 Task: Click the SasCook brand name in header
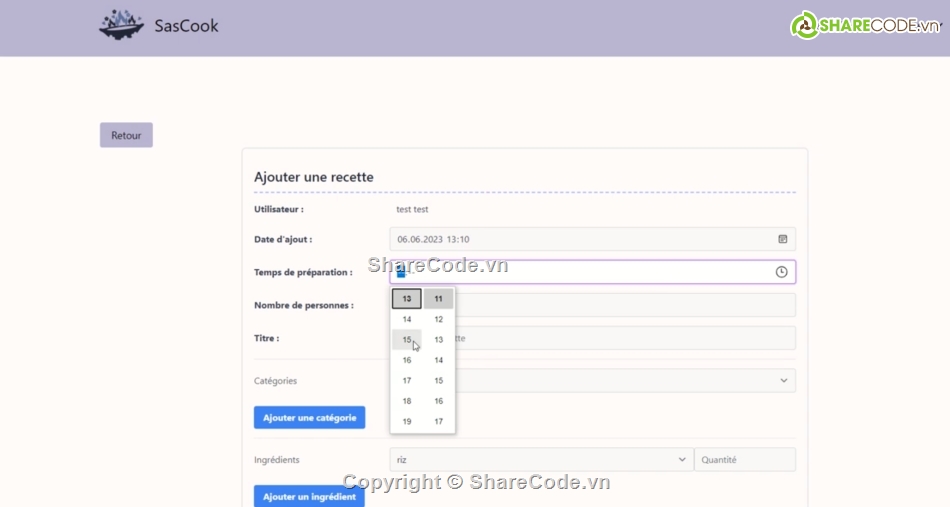pos(186,26)
